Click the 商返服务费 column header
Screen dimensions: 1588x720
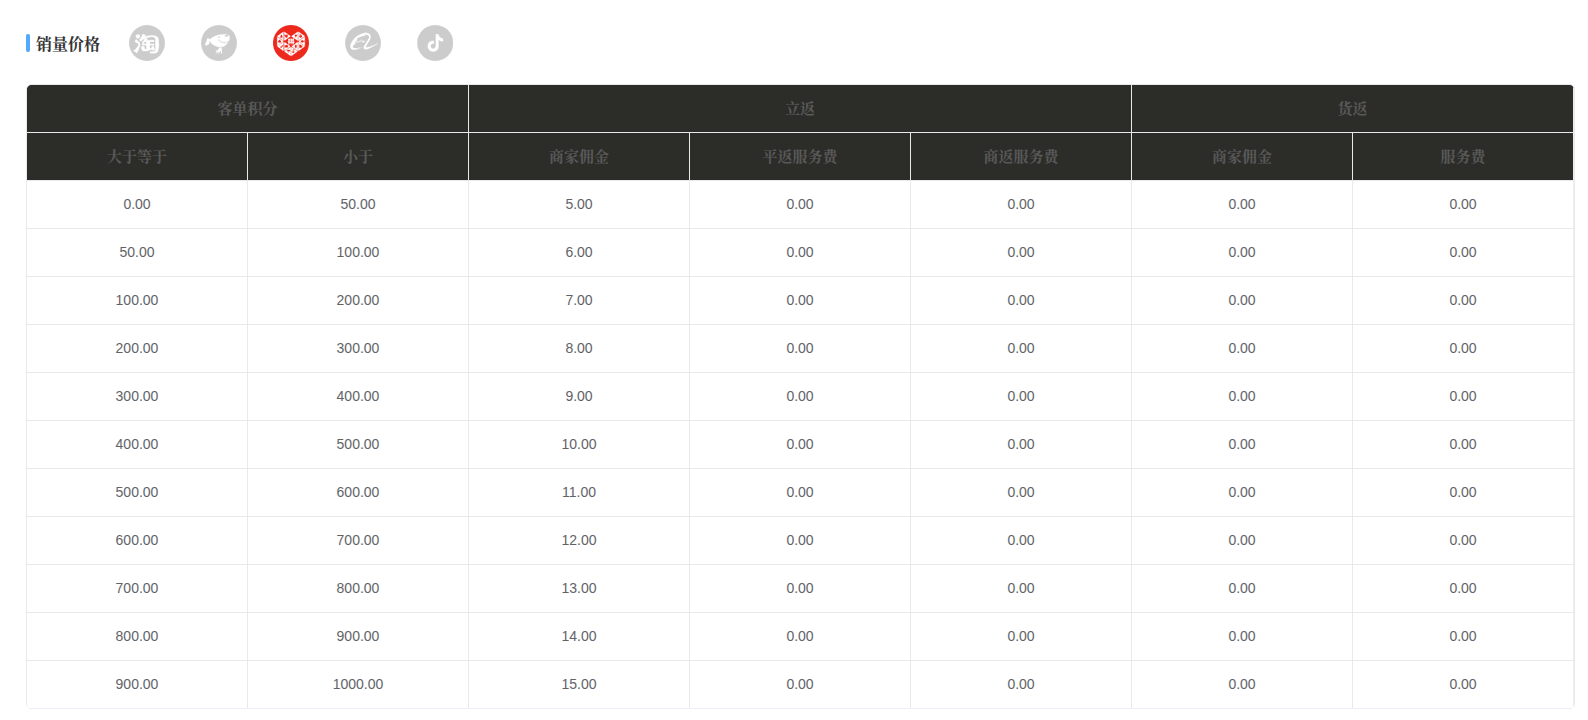tap(1021, 157)
